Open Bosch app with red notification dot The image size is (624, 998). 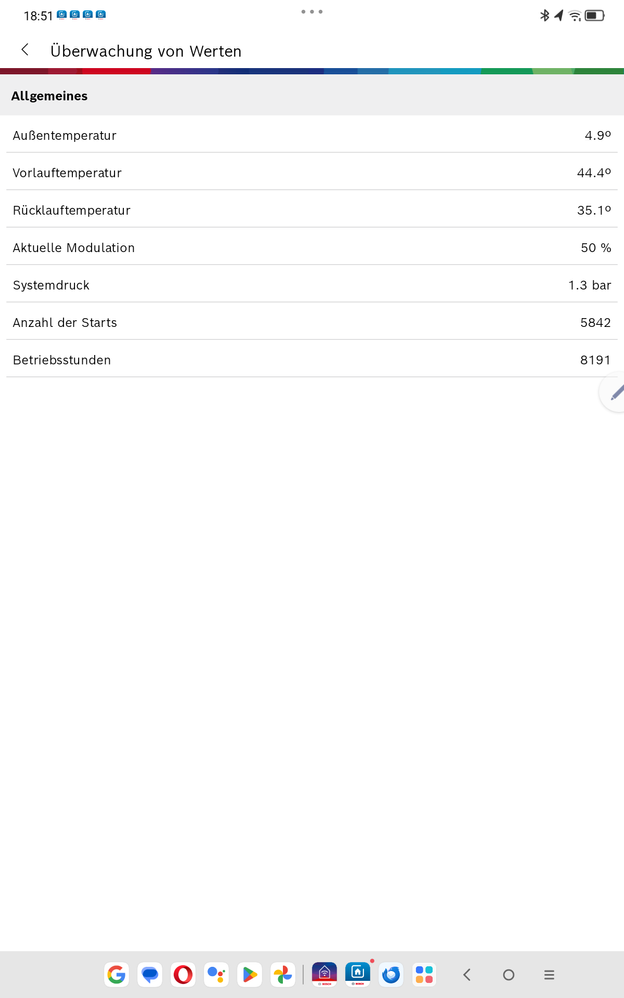[358, 974]
